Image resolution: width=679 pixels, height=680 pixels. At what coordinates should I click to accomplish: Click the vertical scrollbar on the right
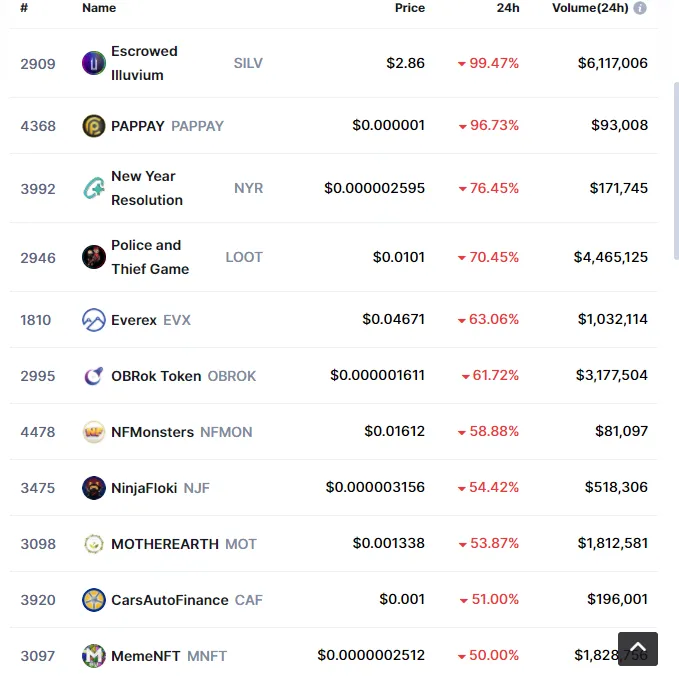676,171
